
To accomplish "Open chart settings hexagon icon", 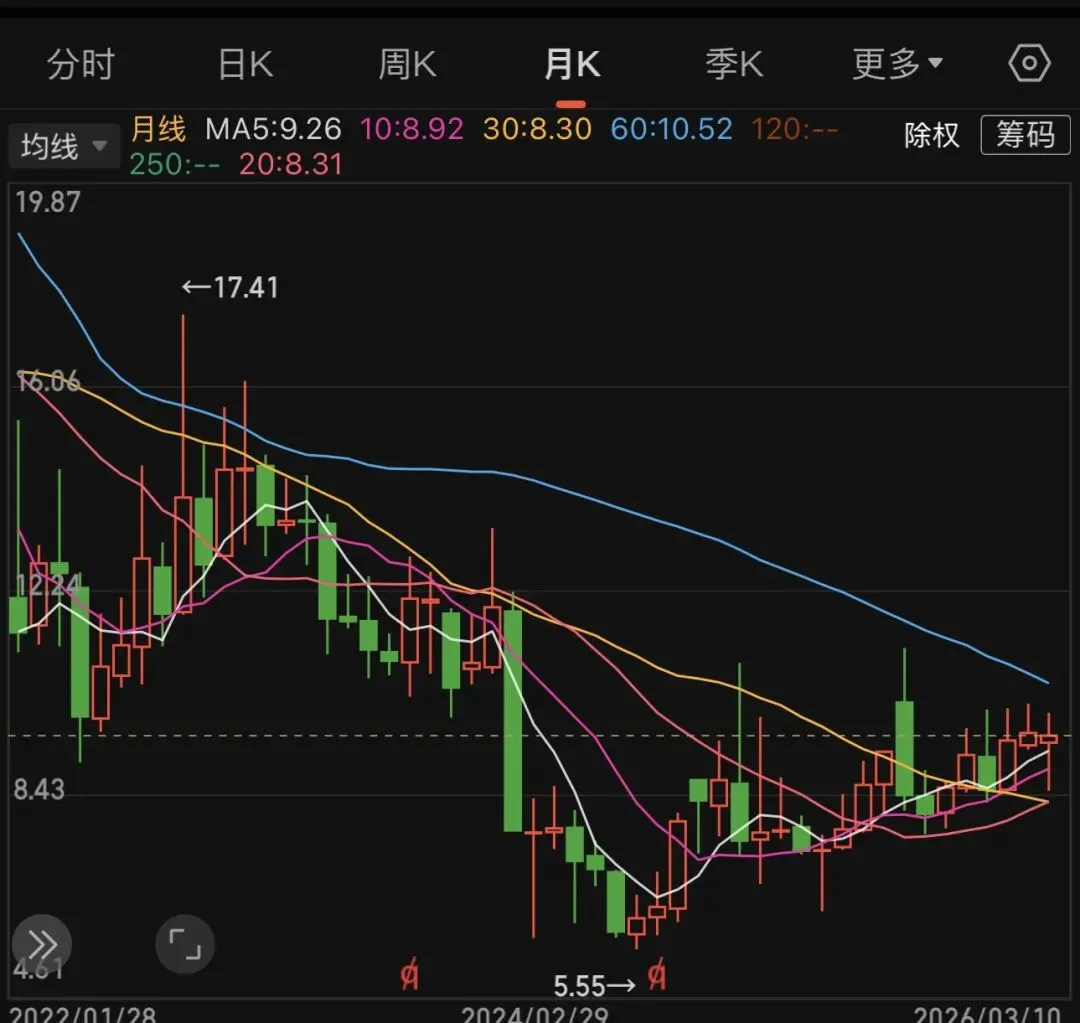I will coord(1029,63).
